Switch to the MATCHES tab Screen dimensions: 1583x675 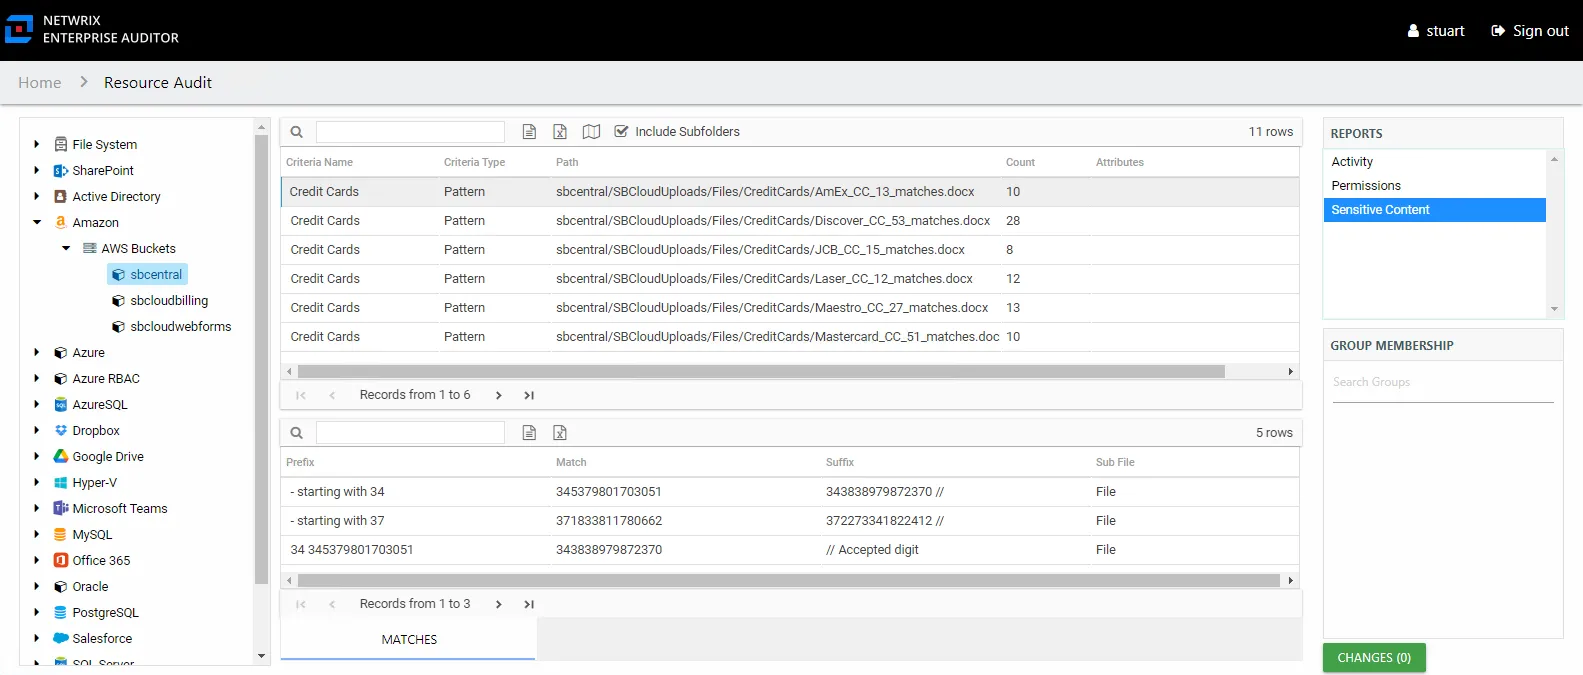point(409,640)
